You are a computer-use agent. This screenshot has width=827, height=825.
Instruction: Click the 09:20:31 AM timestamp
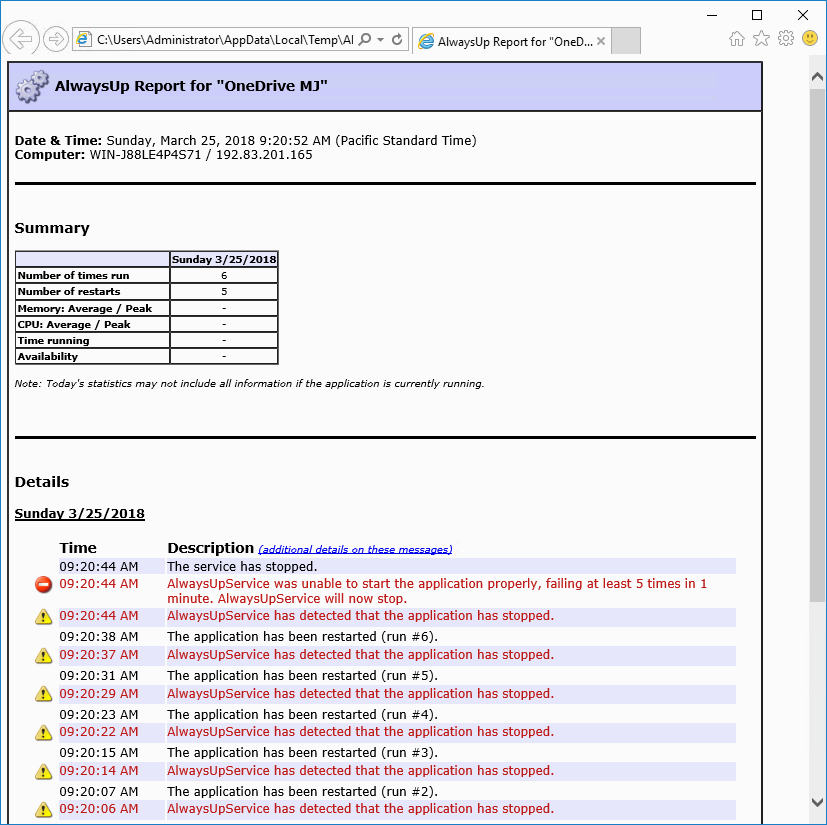pos(99,676)
